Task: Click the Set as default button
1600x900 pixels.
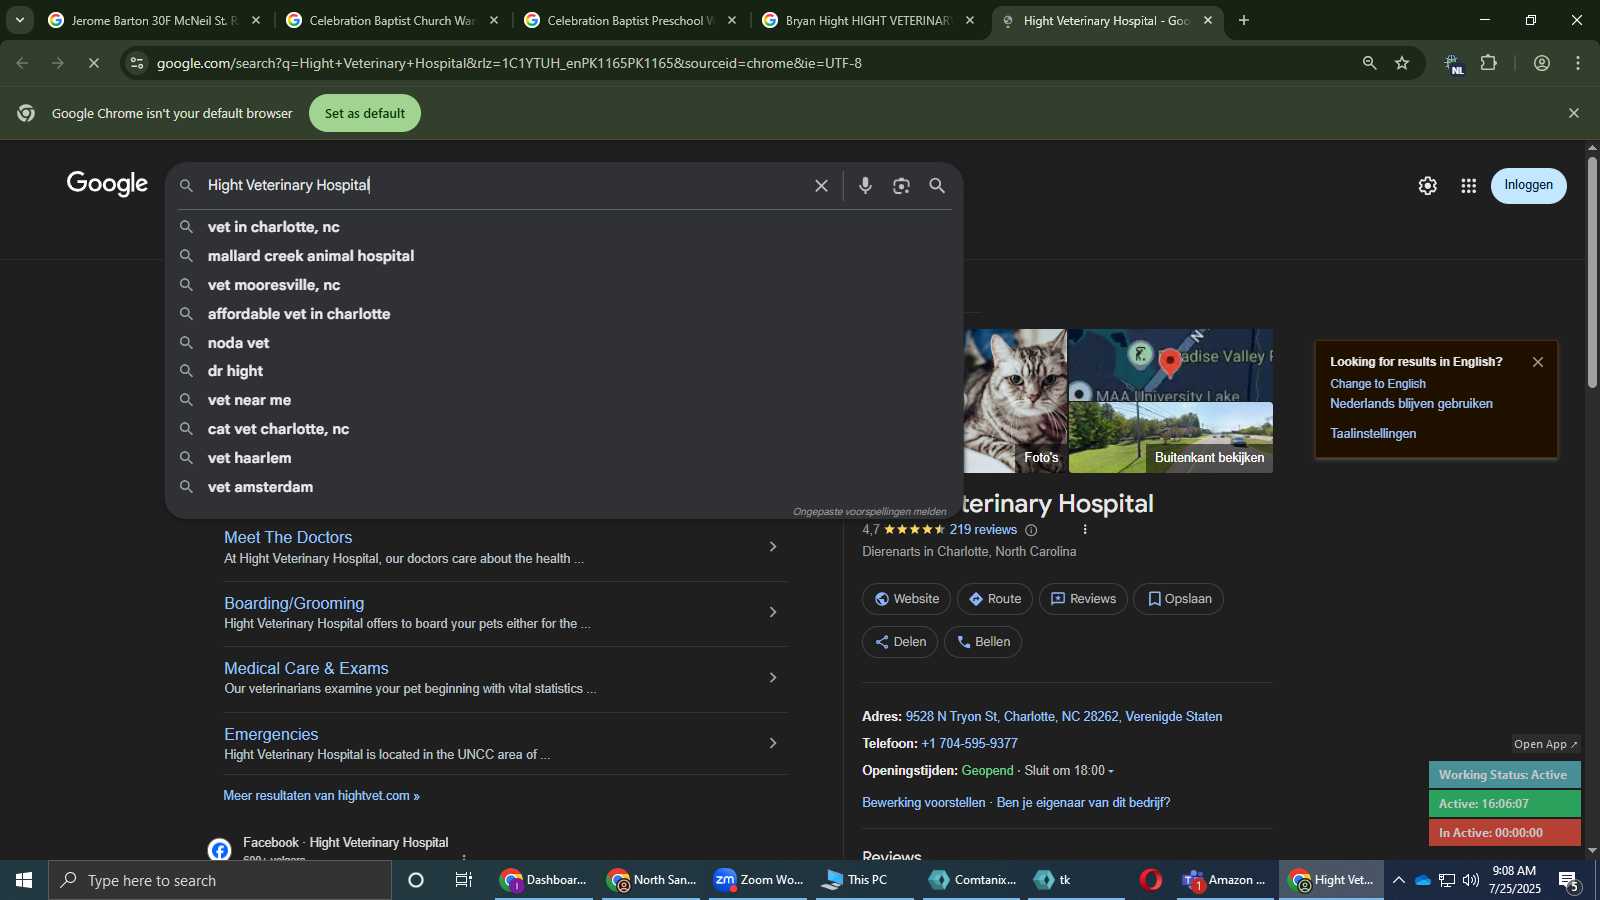Action: (365, 113)
